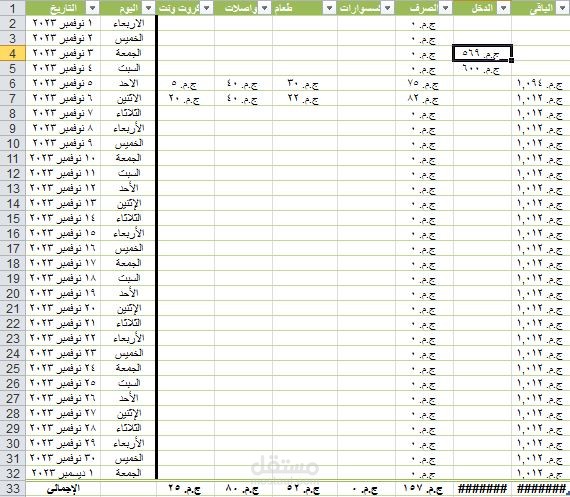This screenshot has width=570, height=497.
Task: Select the الدخل header cell
Action: tap(482, 8)
